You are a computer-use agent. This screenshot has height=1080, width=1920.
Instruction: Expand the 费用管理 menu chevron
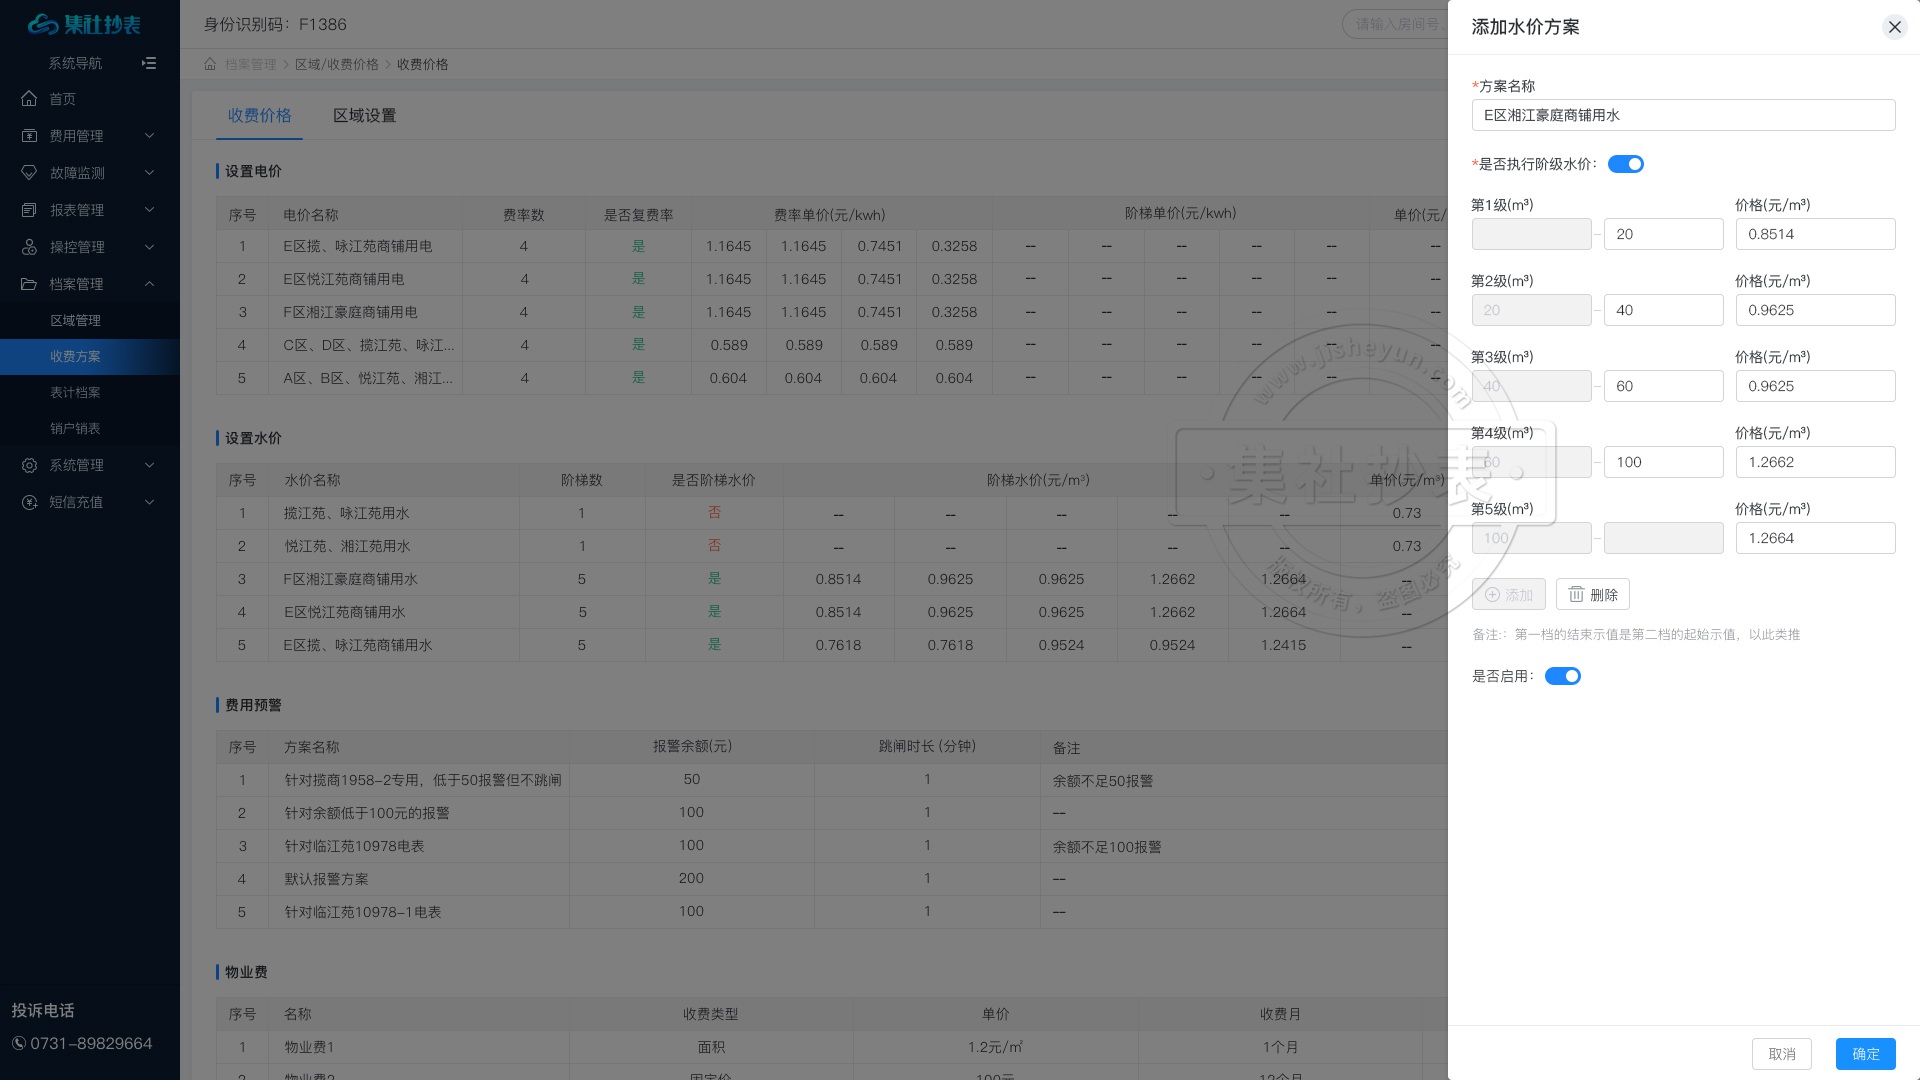[149, 136]
